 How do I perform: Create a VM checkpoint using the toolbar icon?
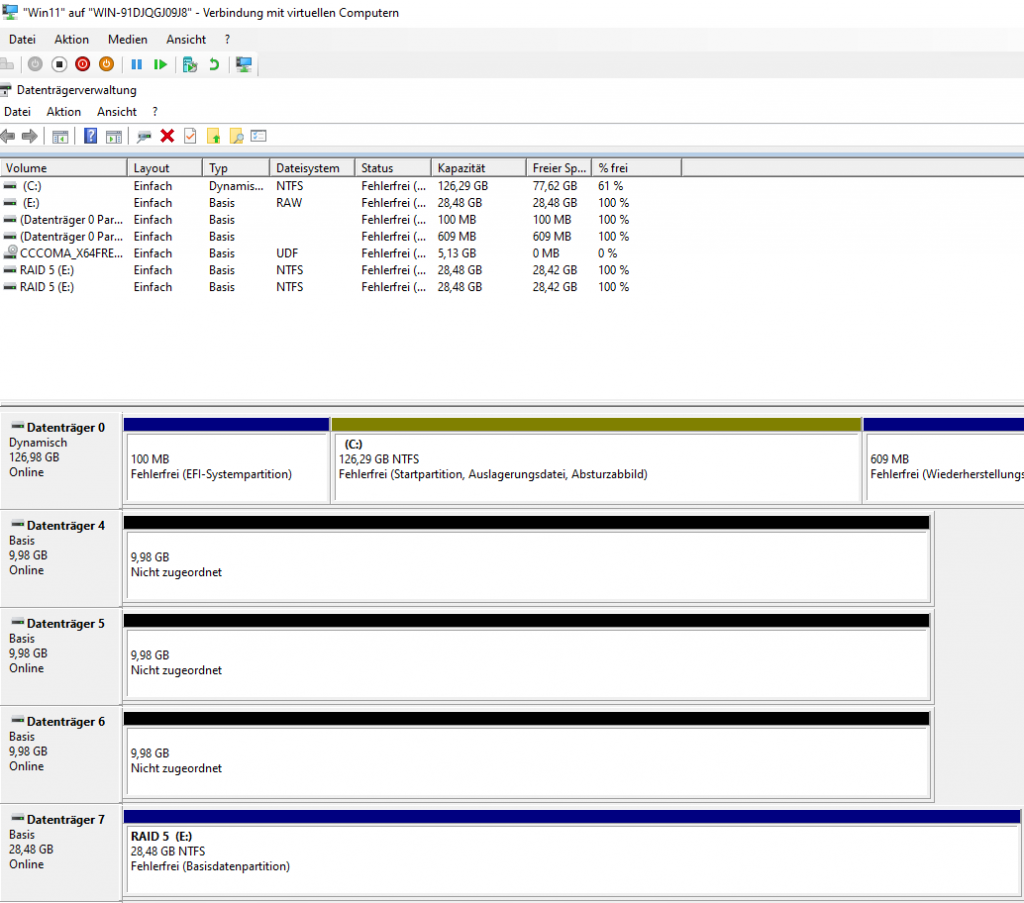pos(190,64)
